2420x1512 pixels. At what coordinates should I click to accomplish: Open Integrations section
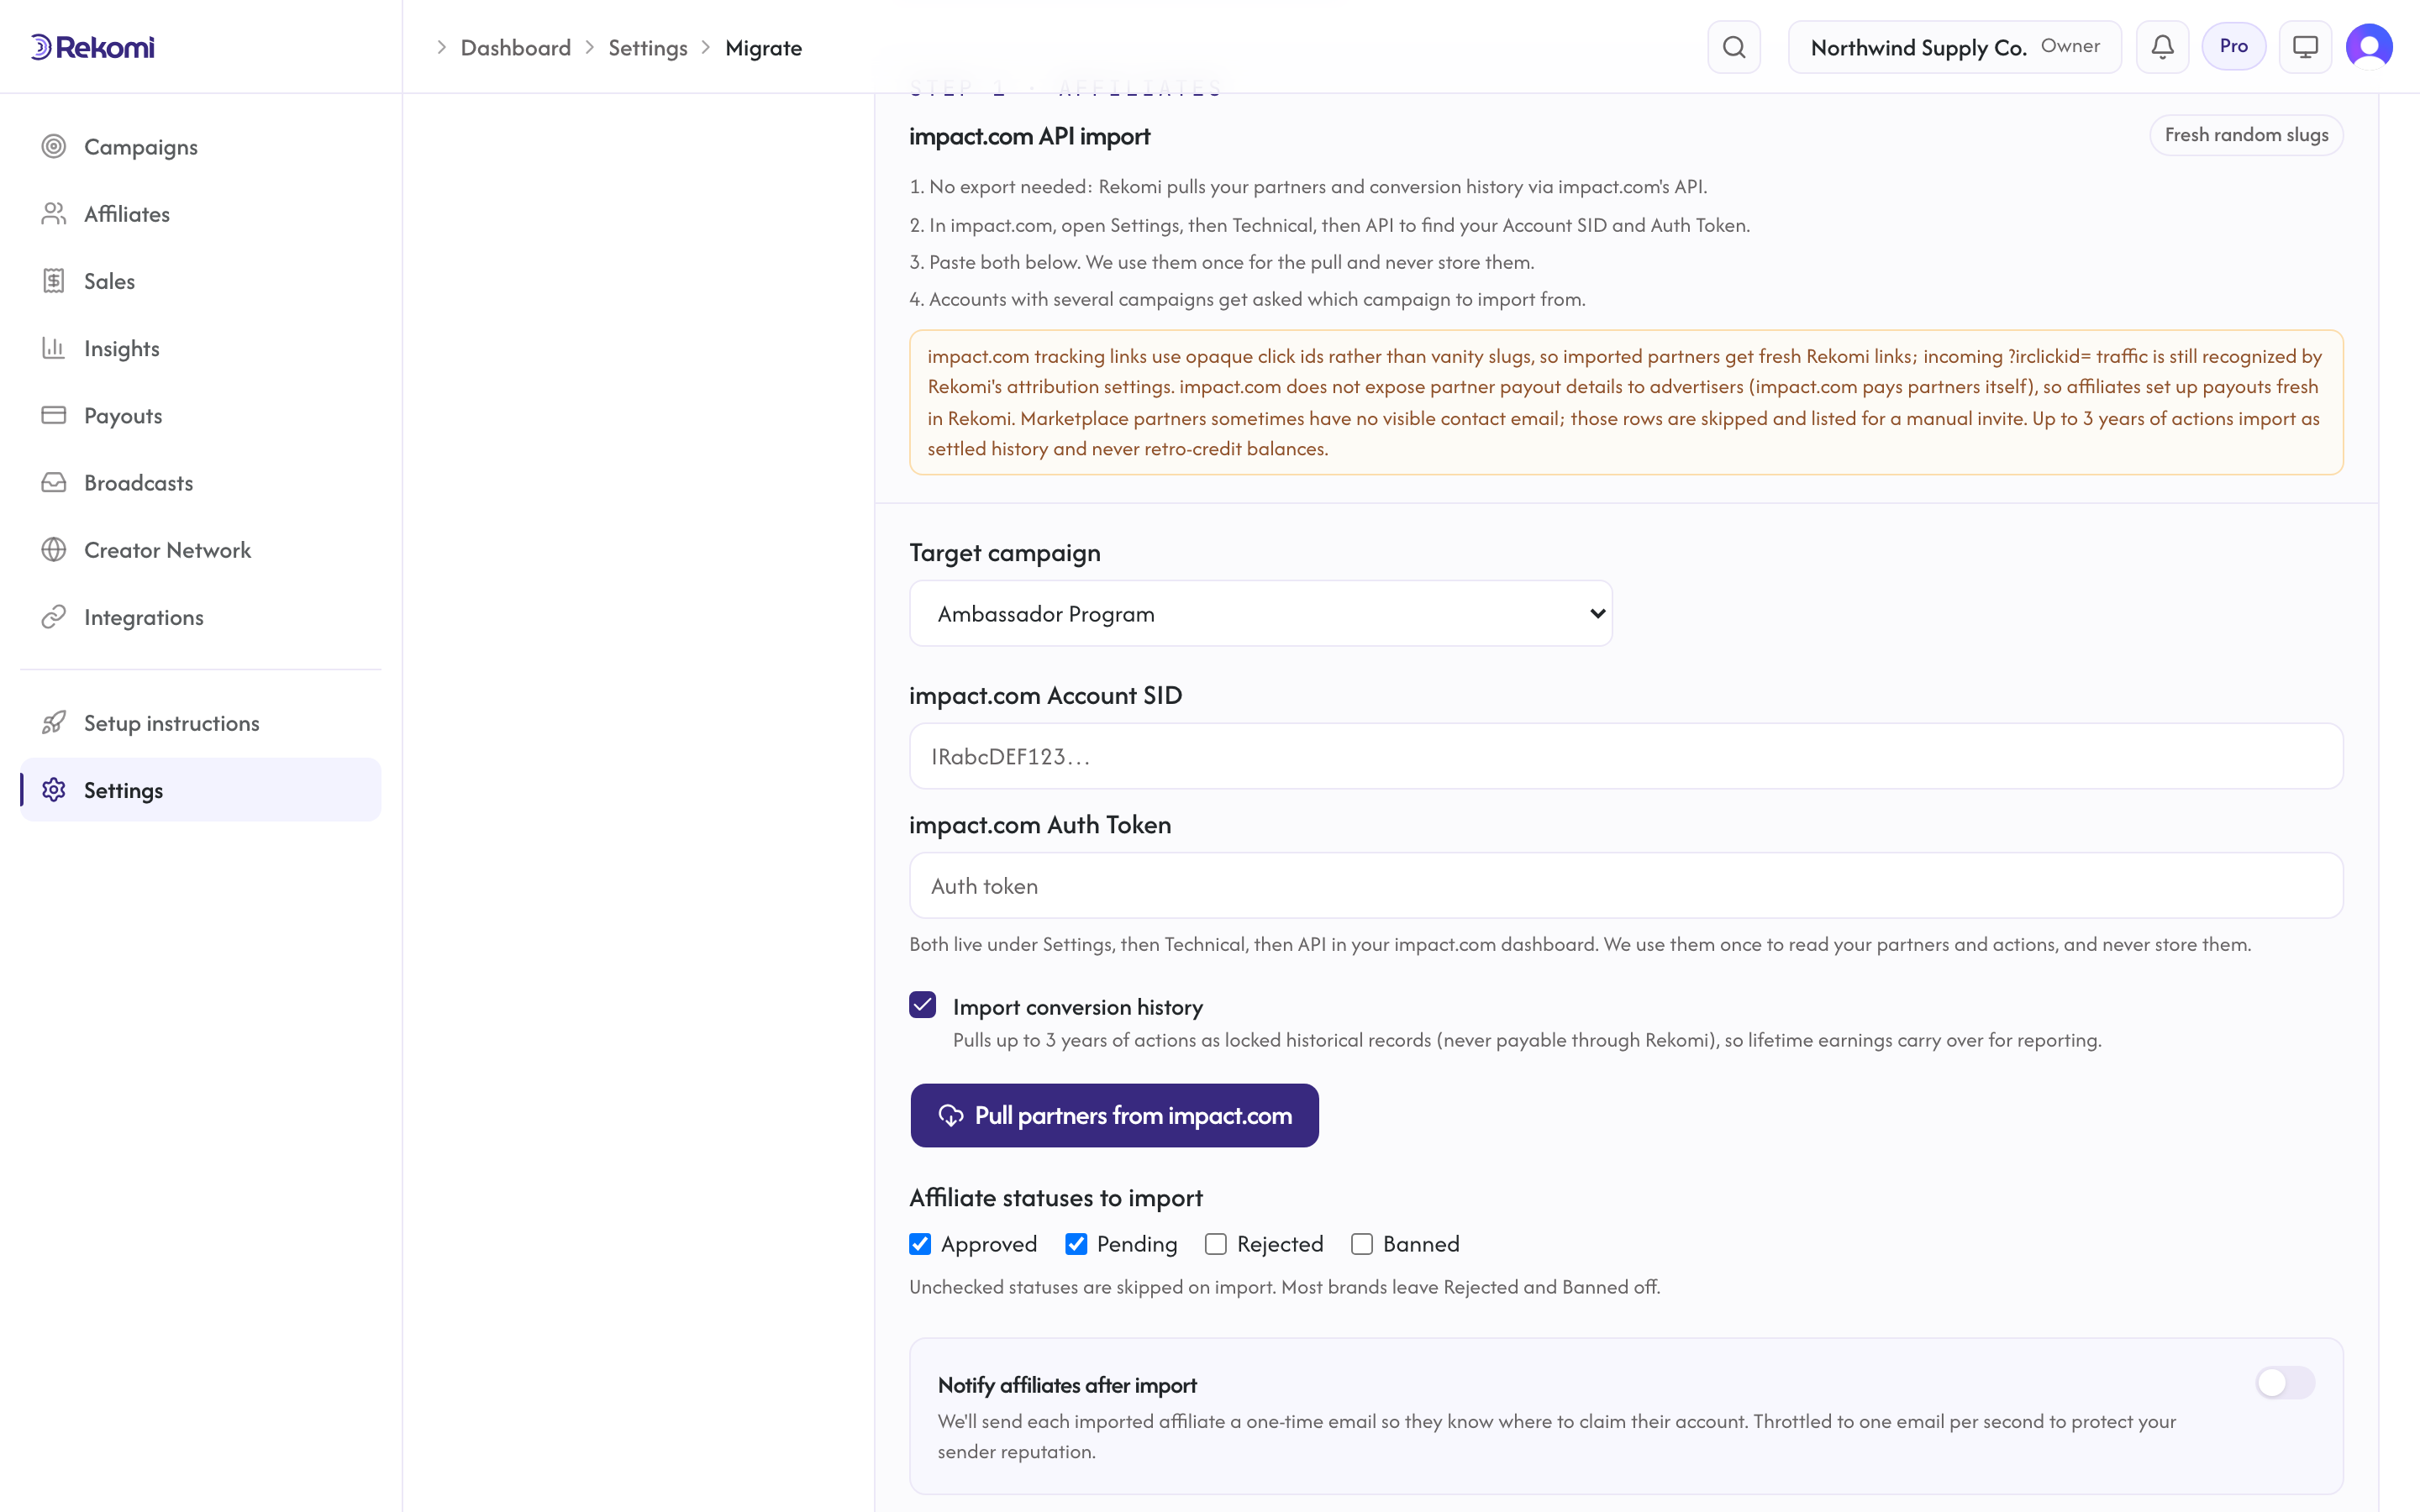(x=200, y=616)
